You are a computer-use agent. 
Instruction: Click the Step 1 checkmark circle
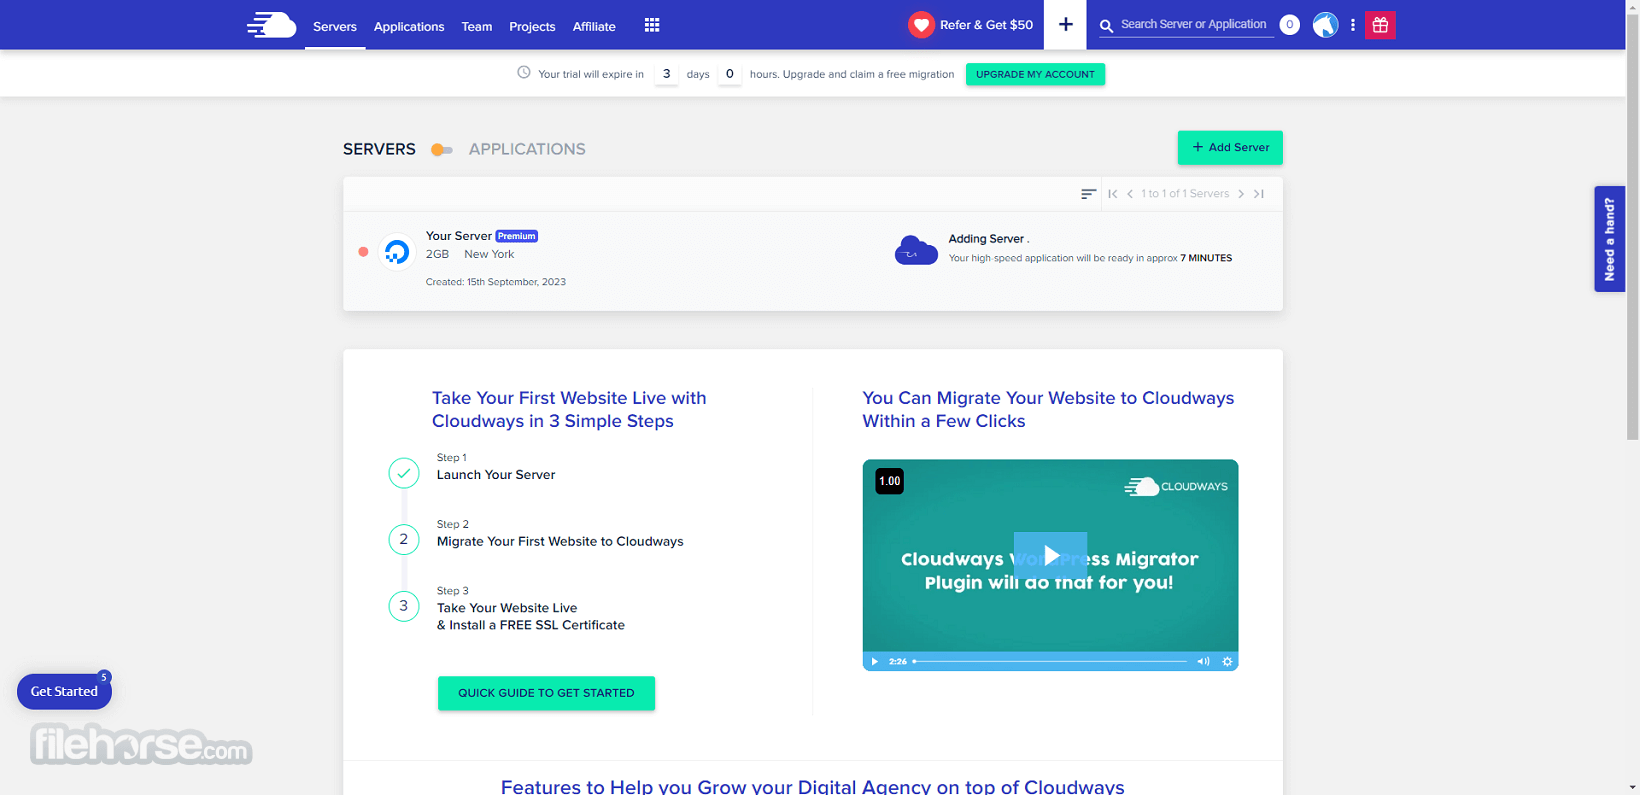click(404, 473)
